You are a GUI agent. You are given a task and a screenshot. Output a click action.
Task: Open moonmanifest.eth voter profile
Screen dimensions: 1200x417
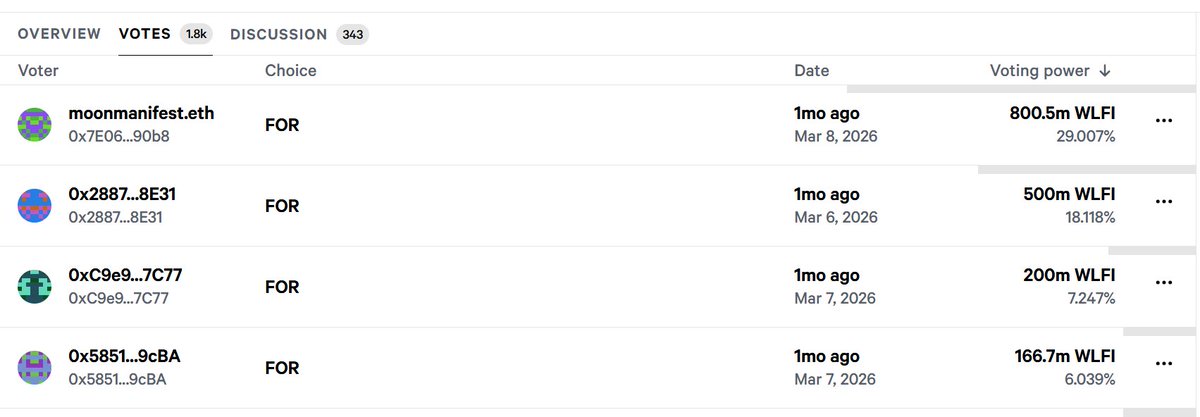coord(141,113)
